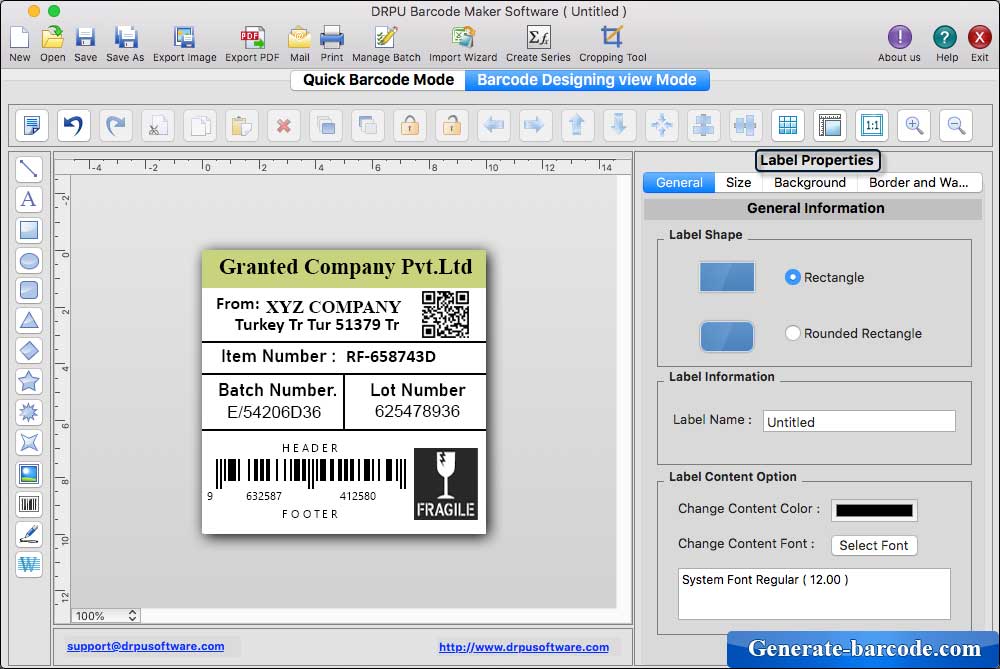The image size is (1000, 669).
Task: Choose the Rectangle shape tool
Action: click(x=29, y=230)
